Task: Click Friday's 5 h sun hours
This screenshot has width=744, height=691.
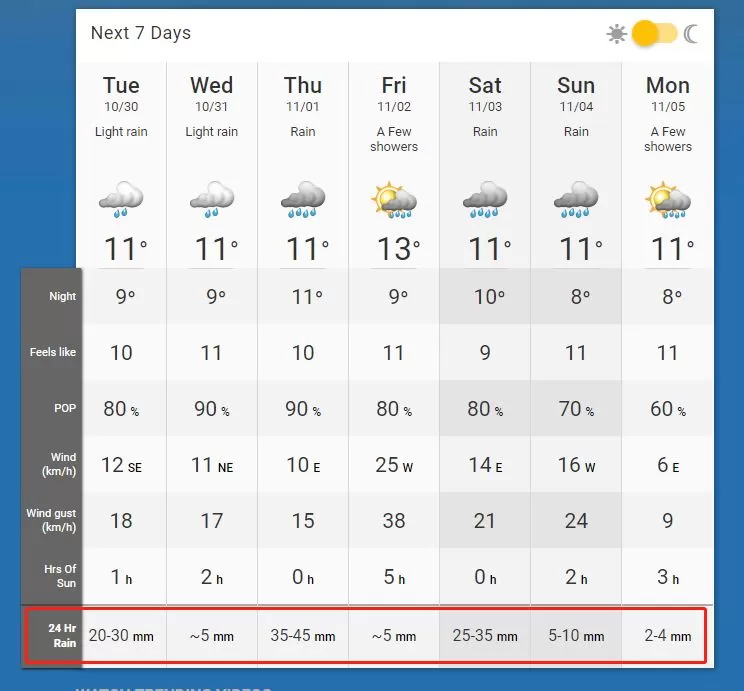Action: coord(394,577)
